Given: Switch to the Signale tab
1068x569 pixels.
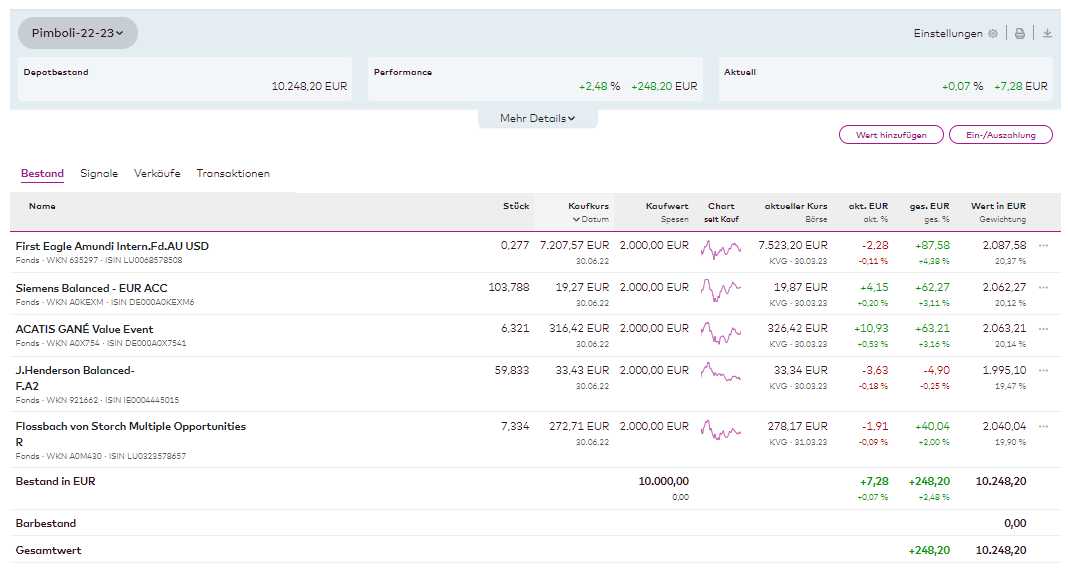Looking at the screenshot, I should click(99, 173).
